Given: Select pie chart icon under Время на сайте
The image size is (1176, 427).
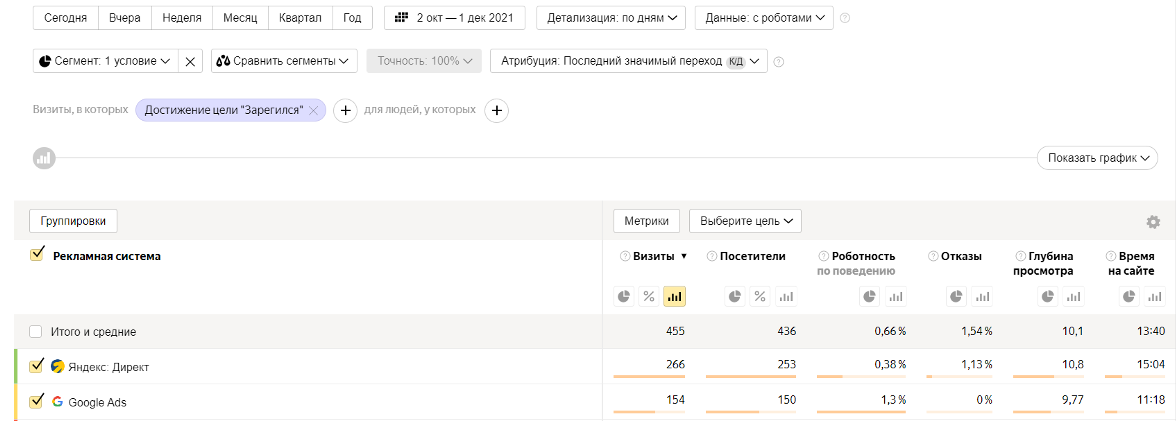Looking at the screenshot, I should click(1129, 296).
